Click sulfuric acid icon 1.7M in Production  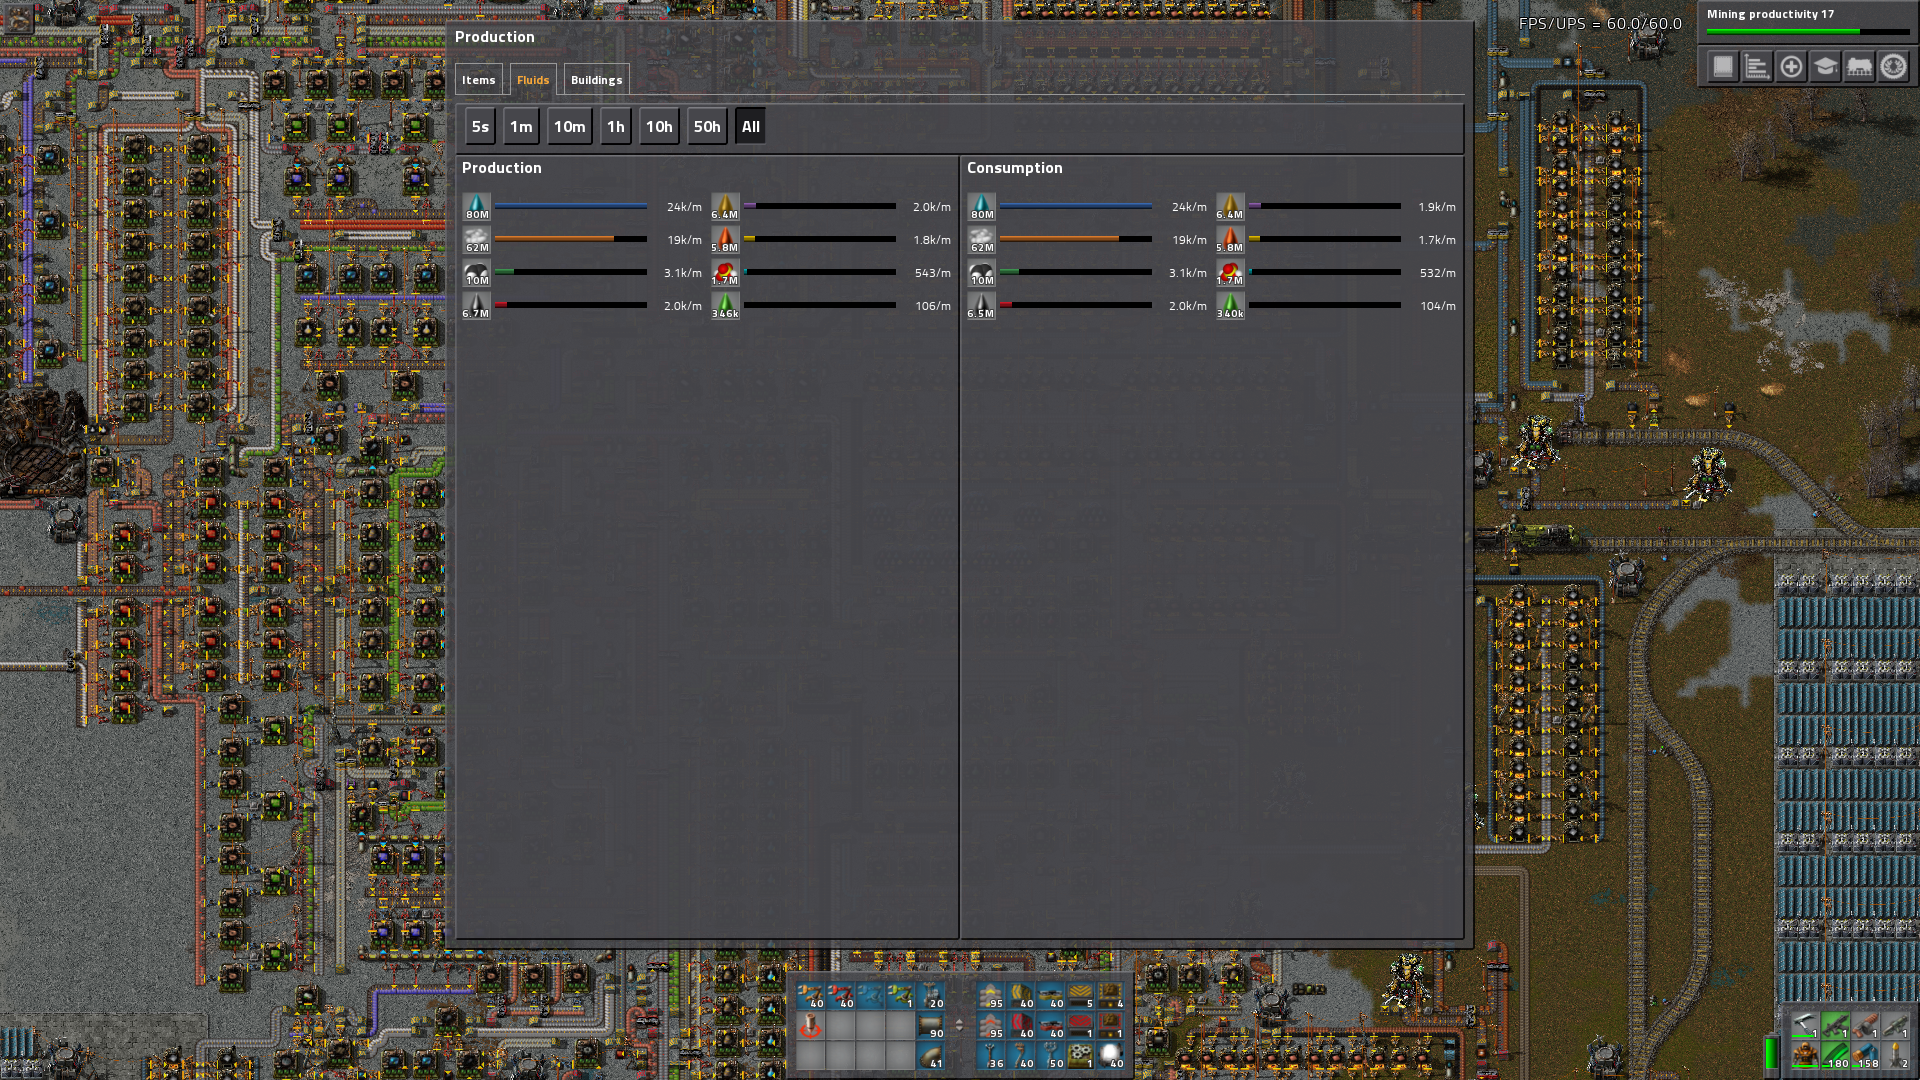point(725,273)
